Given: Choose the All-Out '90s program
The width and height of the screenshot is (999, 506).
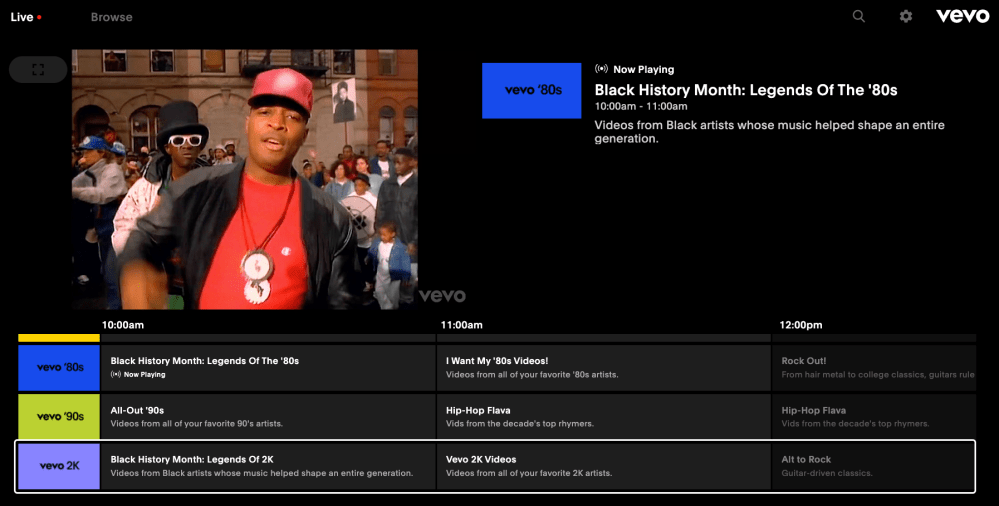Looking at the screenshot, I should pyautogui.click(x=268, y=416).
